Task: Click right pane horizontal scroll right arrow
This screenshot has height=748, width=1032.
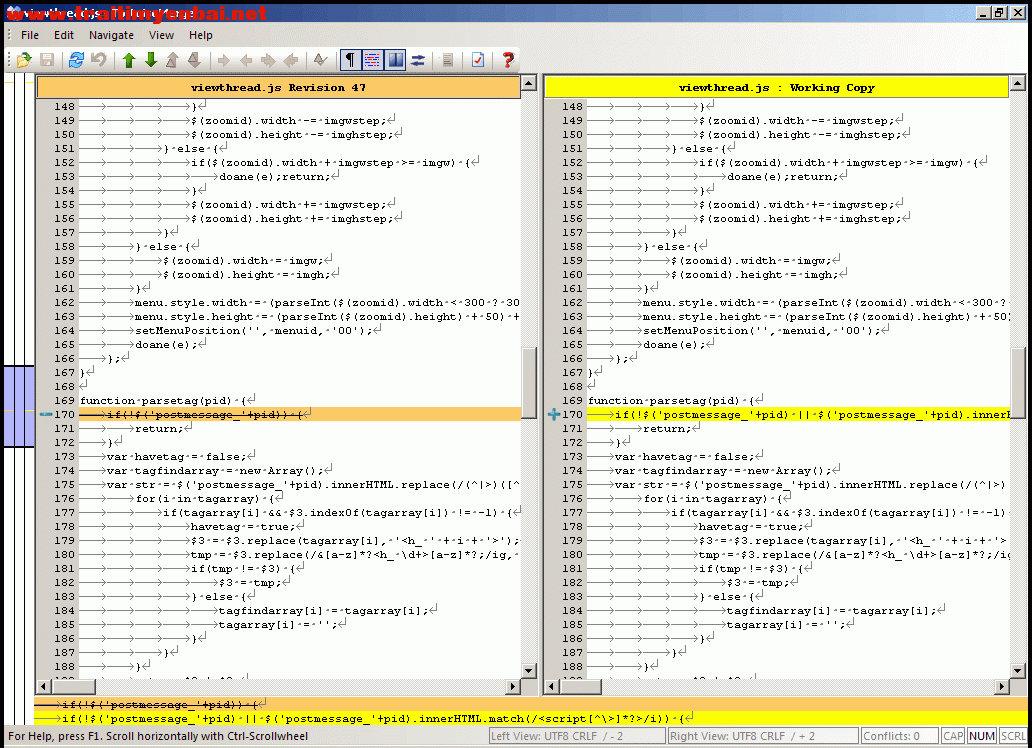Action: pos(1002,687)
